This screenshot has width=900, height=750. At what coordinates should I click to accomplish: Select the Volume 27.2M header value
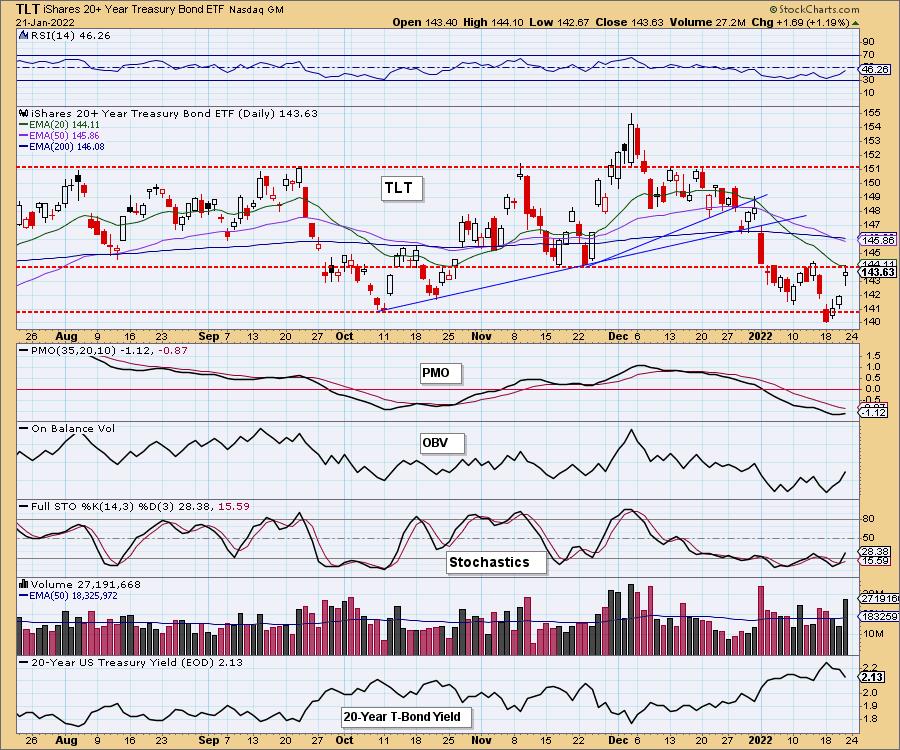point(707,22)
